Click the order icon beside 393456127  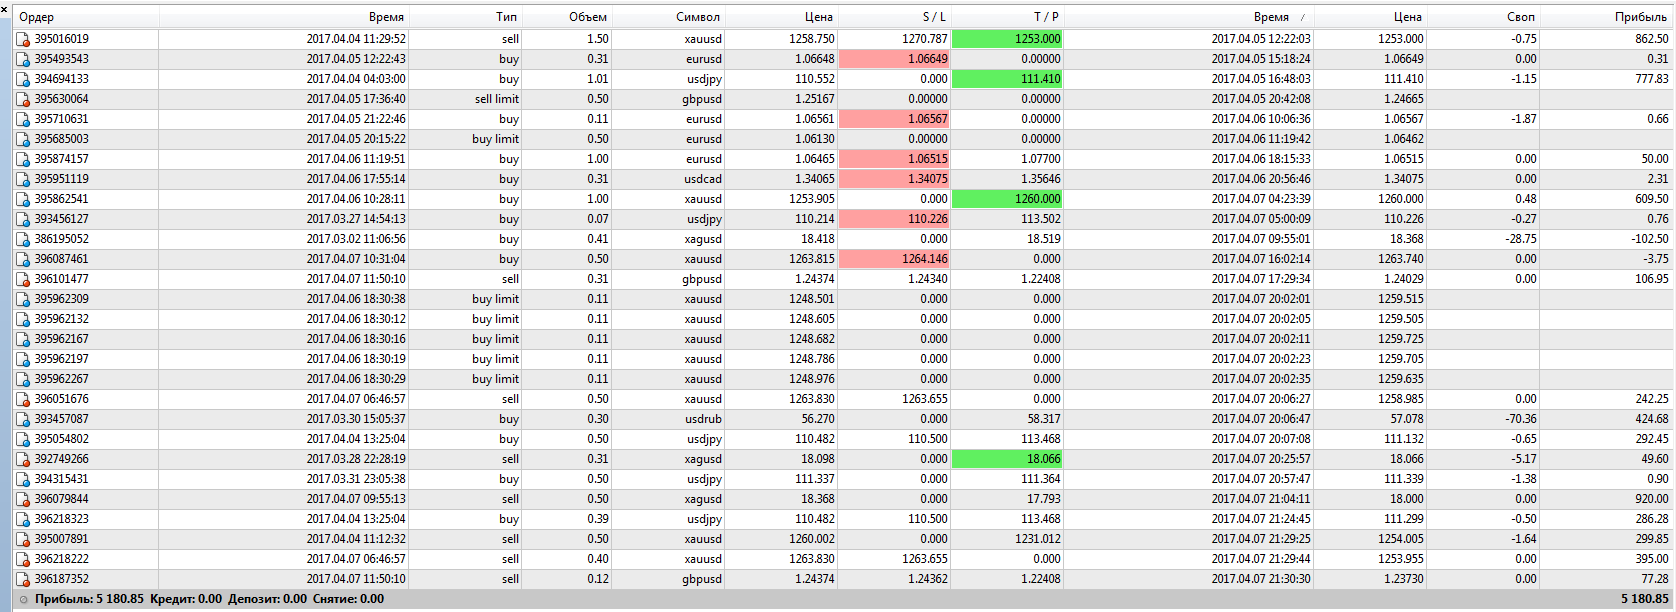click(x=22, y=219)
